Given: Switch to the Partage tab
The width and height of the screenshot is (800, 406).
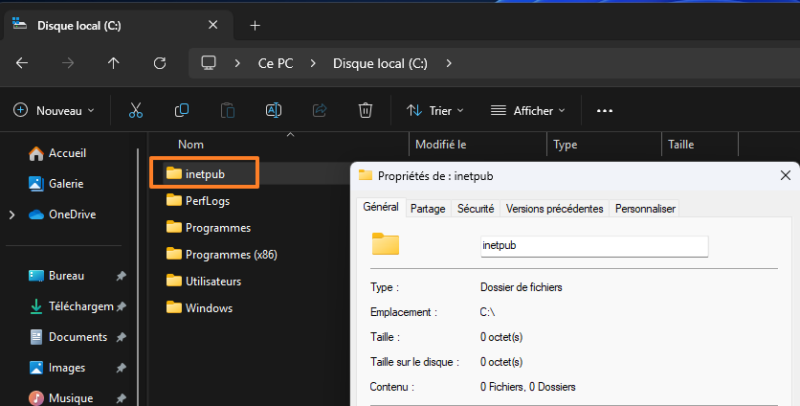Looking at the screenshot, I should 428,209.
